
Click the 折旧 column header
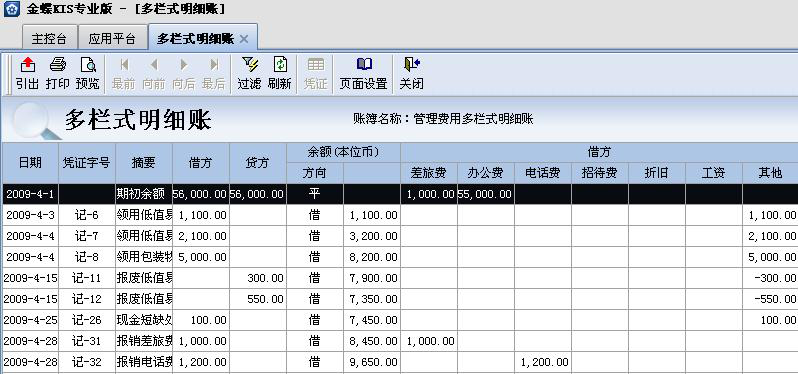coord(657,173)
